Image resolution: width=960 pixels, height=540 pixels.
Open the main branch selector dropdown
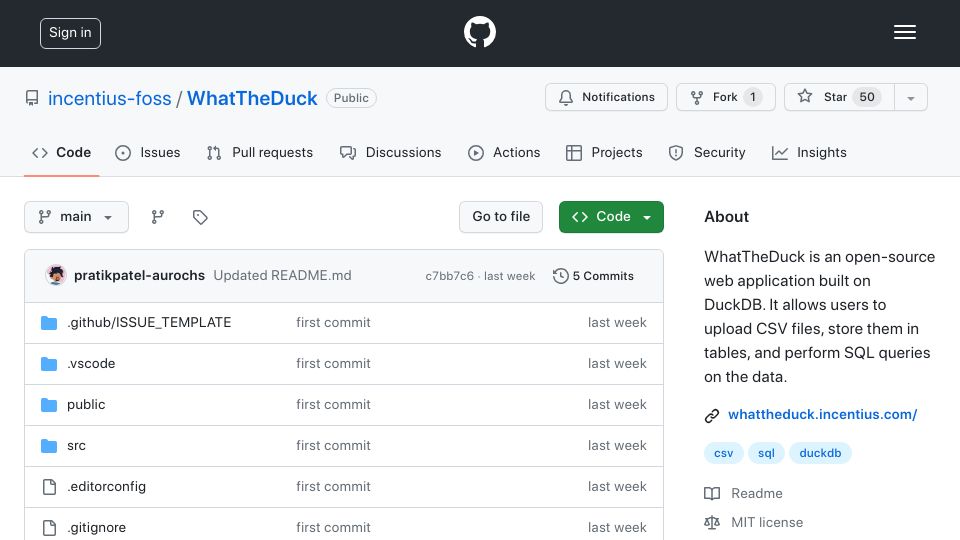click(x=77, y=217)
